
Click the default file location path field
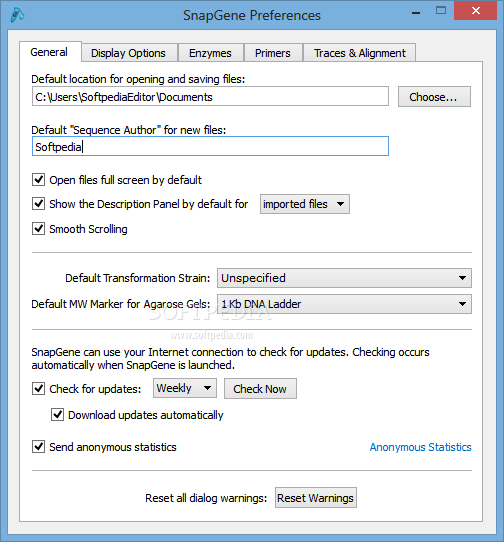pos(210,96)
